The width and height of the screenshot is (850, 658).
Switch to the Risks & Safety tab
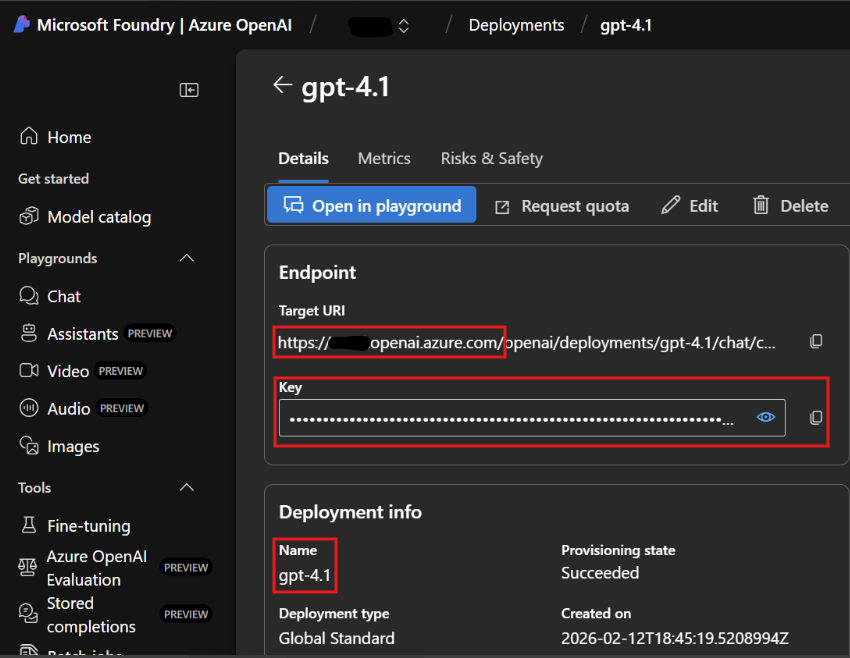[491, 158]
